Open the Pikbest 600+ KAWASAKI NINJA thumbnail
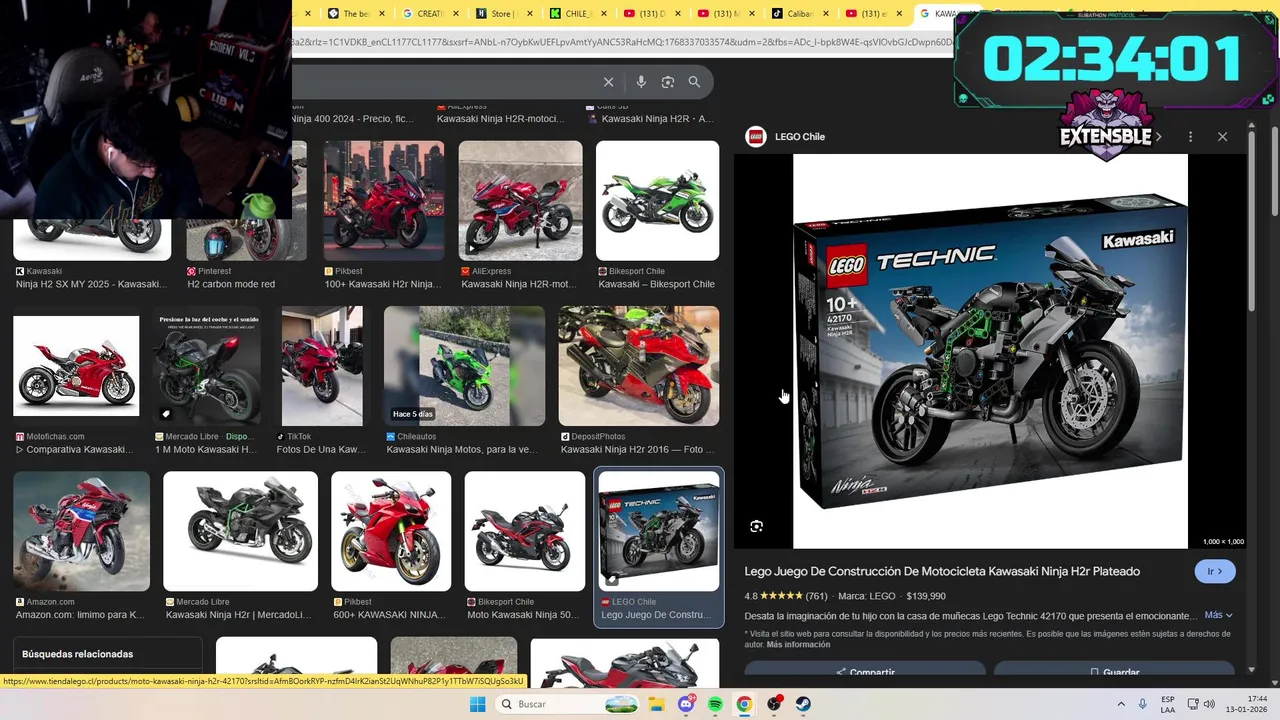Screen dimensions: 1280x720 (x=391, y=532)
